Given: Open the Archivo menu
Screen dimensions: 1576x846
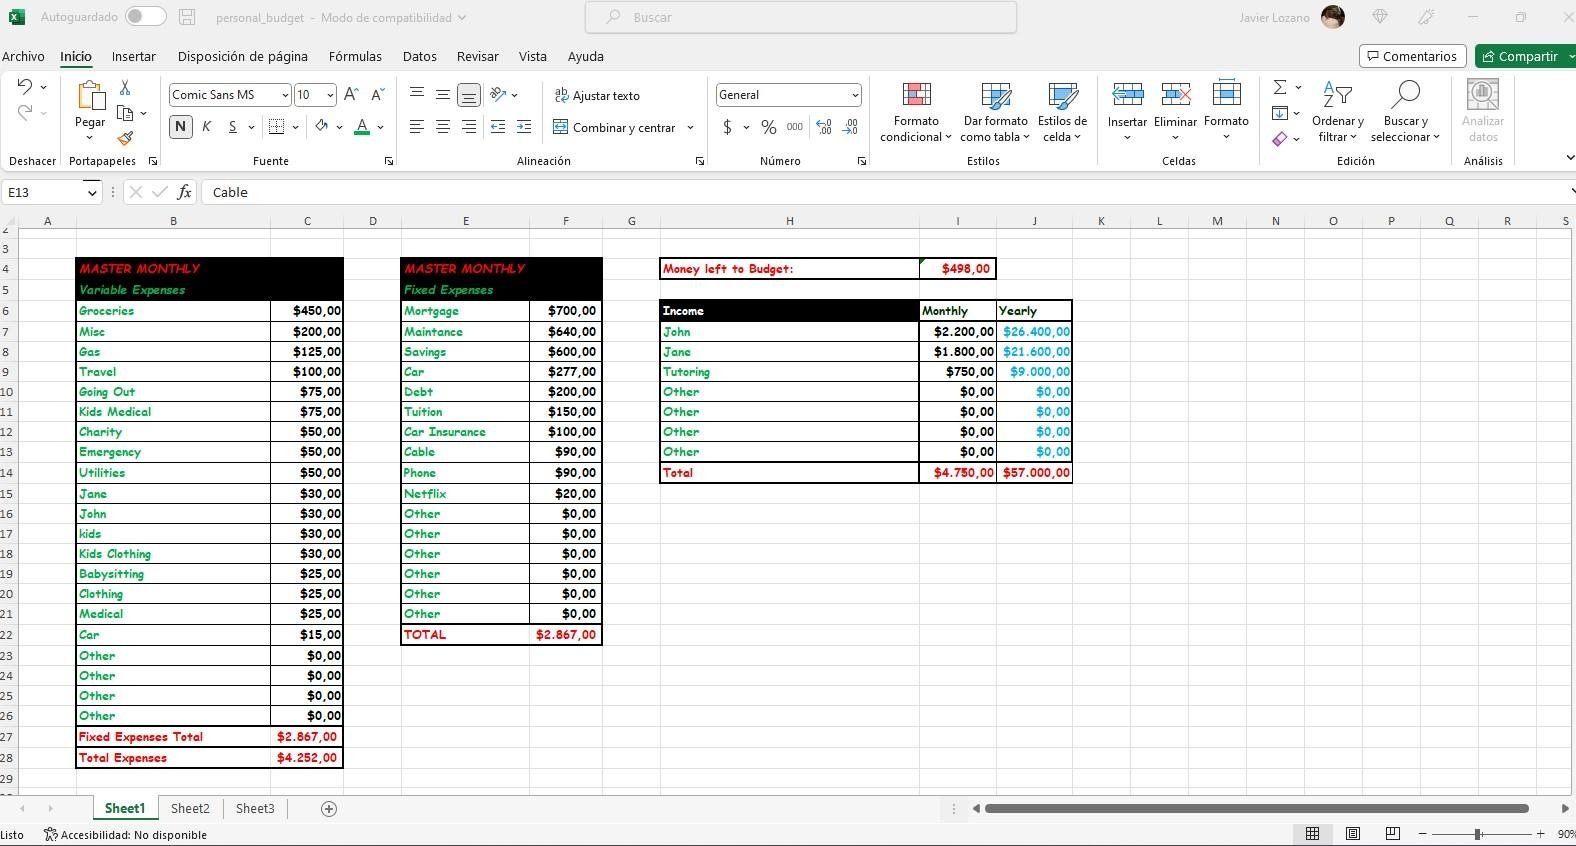Looking at the screenshot, I should (23, 56).
